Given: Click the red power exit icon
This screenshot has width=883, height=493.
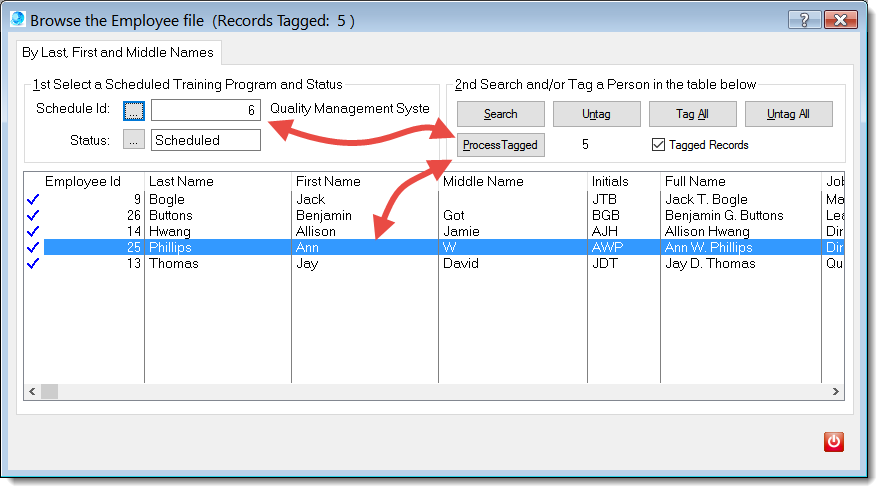Looking at the screenshot, I should (x=833, y=441).
